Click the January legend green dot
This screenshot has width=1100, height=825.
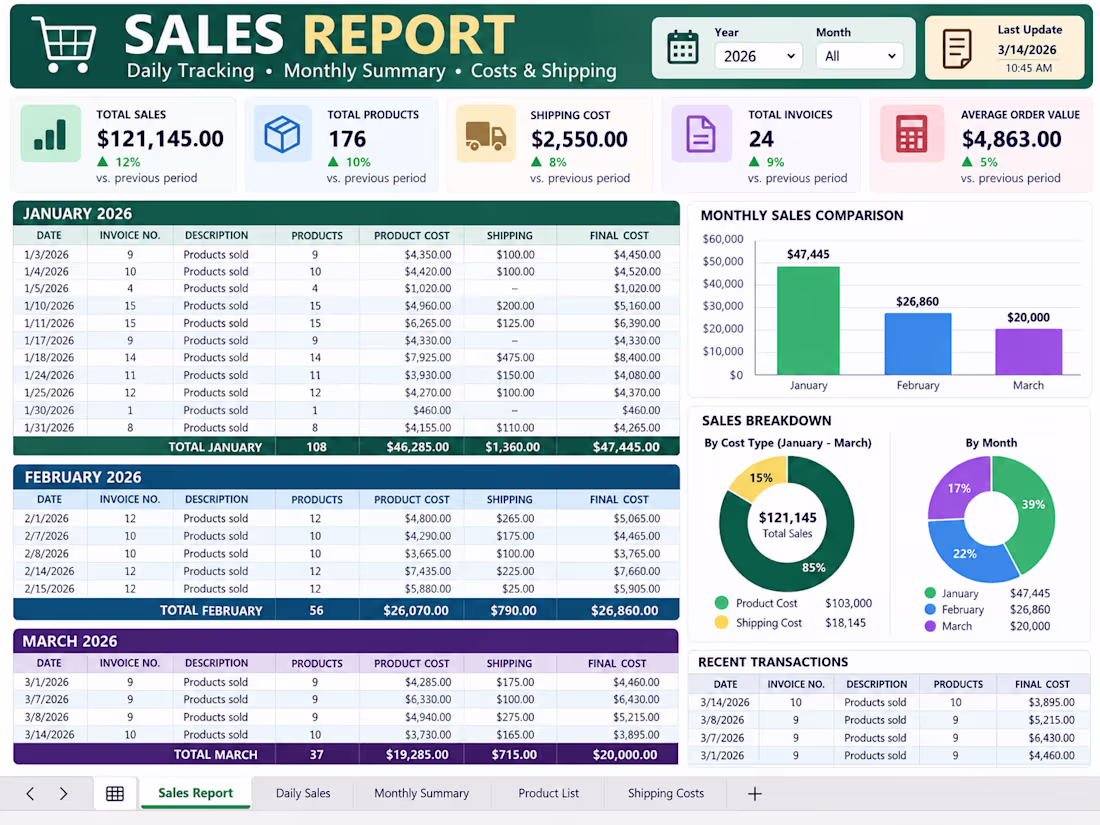[930, 593]
